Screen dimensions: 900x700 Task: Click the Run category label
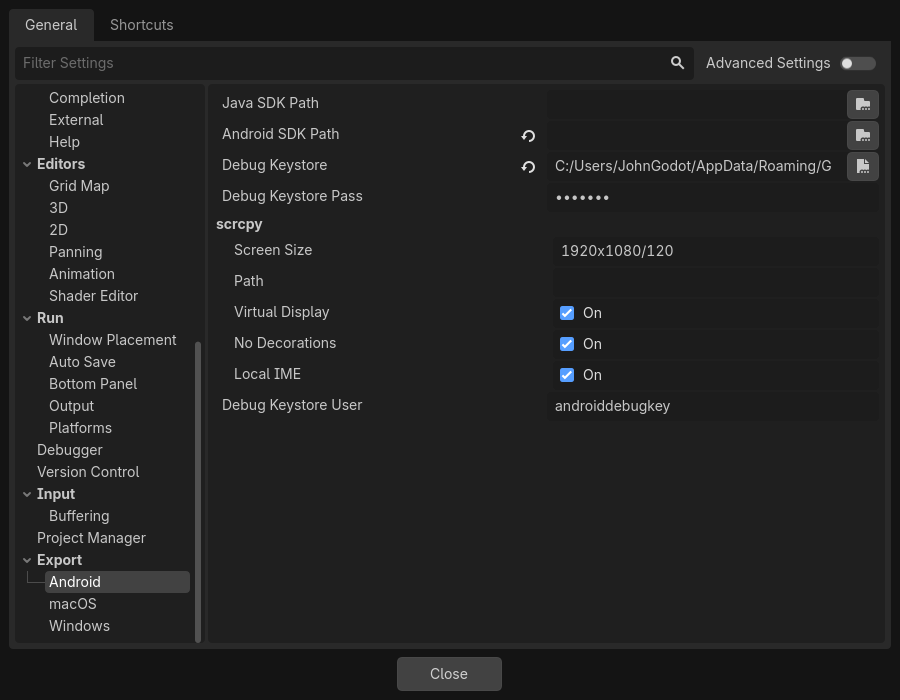[51, 318]
